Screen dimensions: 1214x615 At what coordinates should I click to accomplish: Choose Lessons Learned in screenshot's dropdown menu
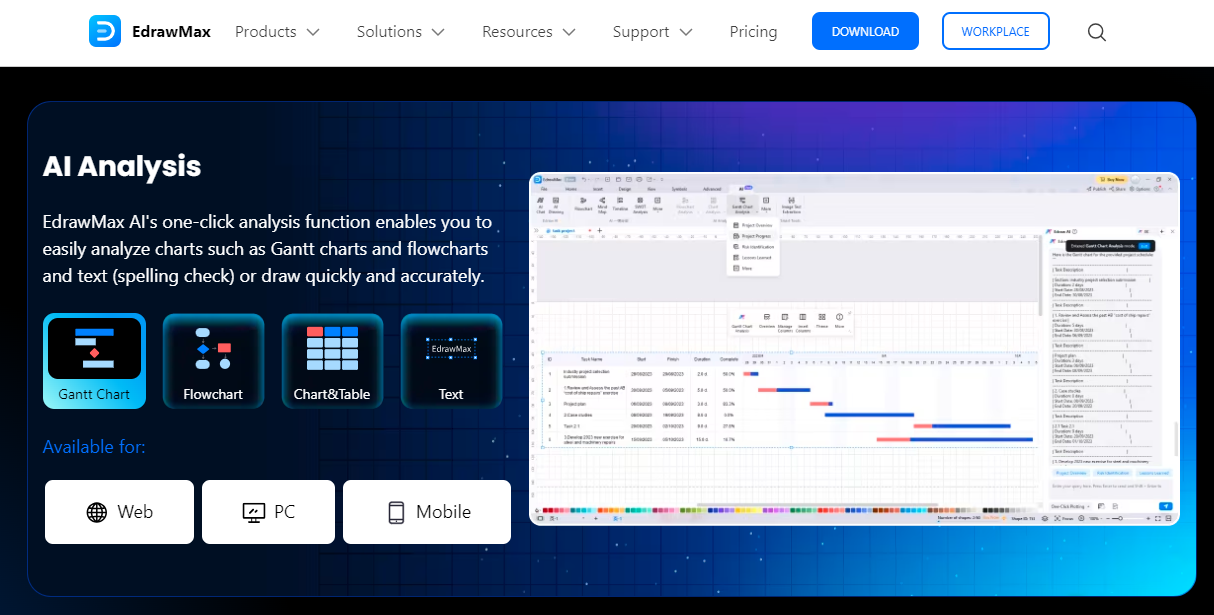(x=753, y=258)
